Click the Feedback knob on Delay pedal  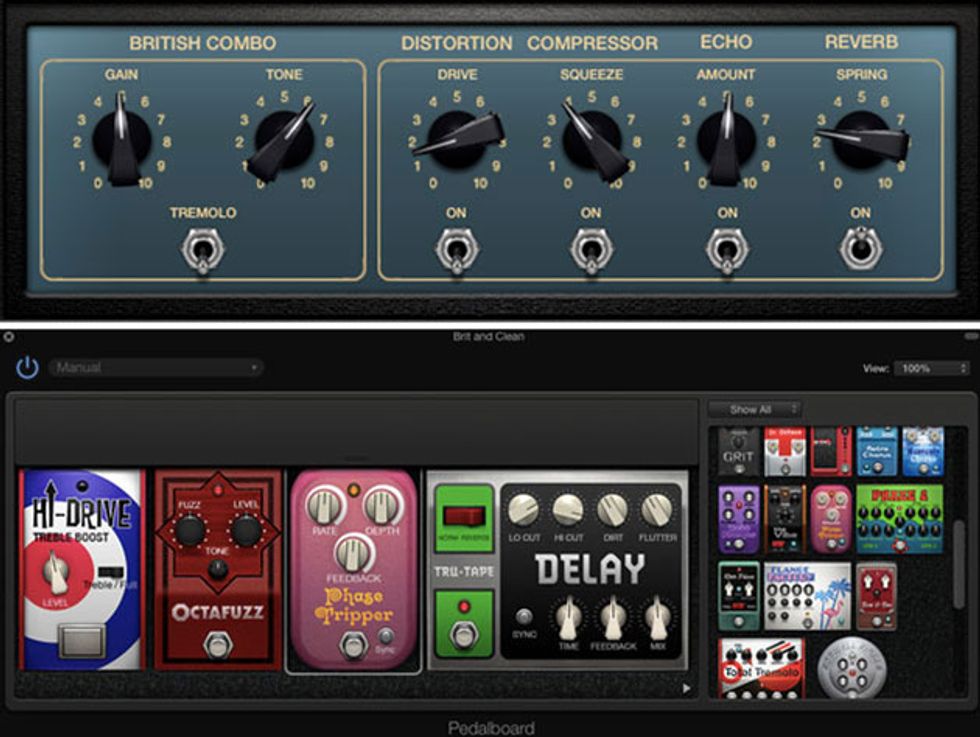[612, 618]
